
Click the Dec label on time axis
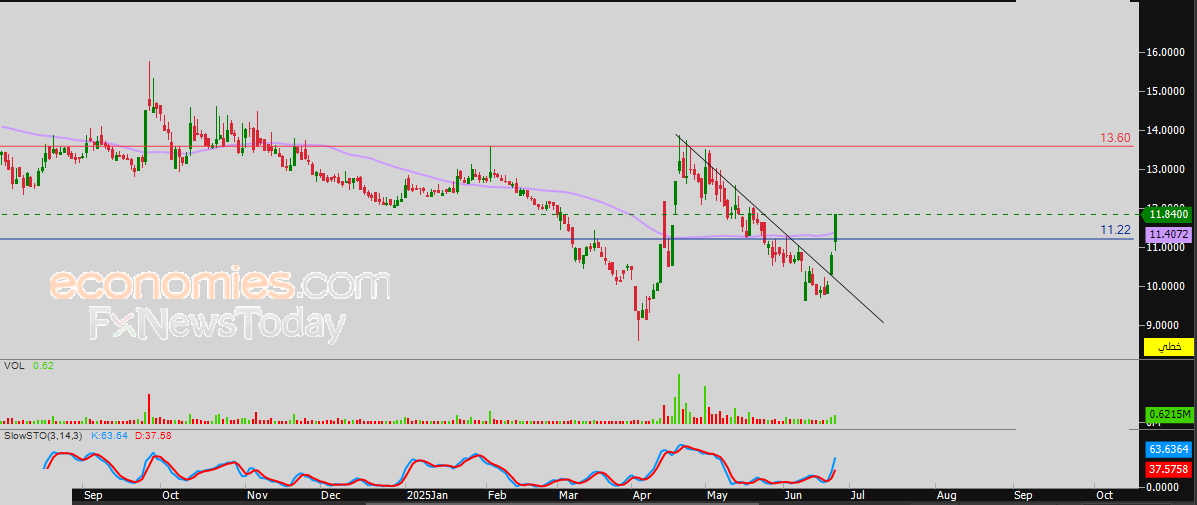(x=330, y=496)
